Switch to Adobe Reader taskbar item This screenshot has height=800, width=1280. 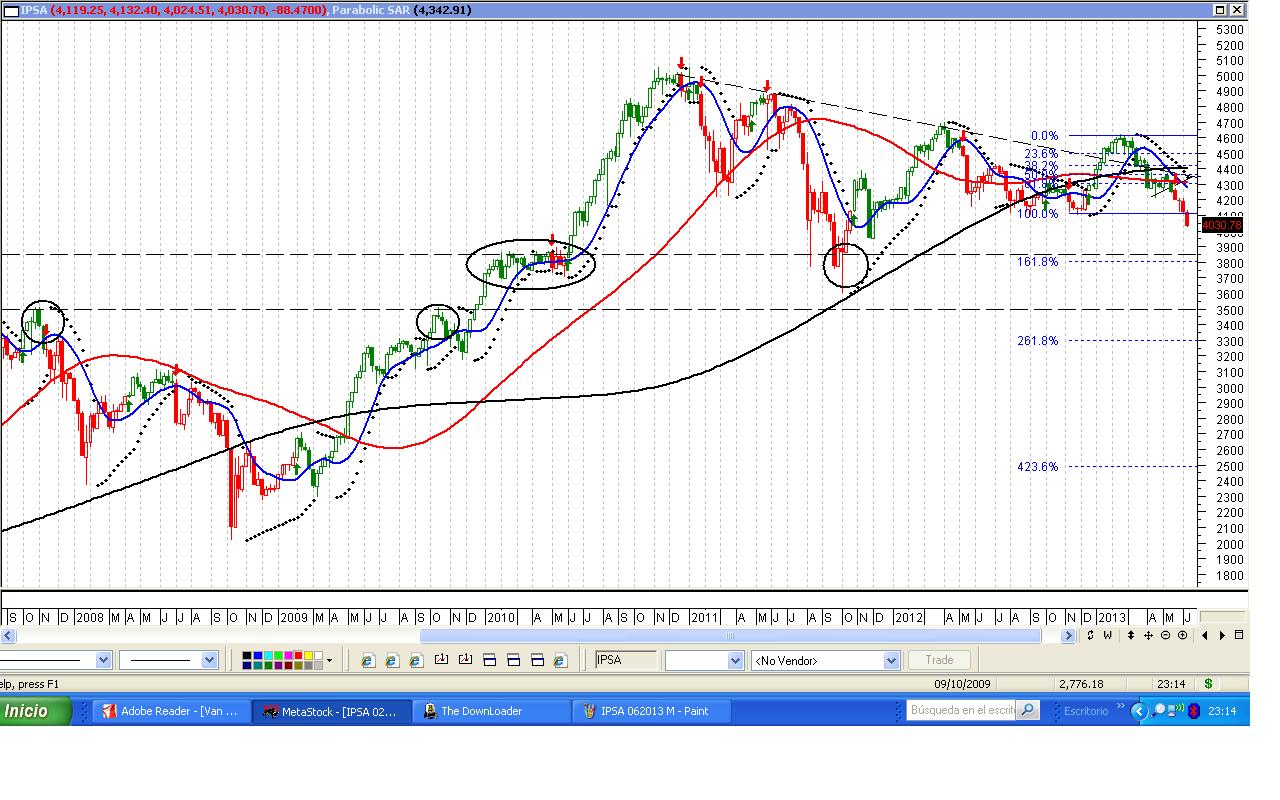[168, 711]
